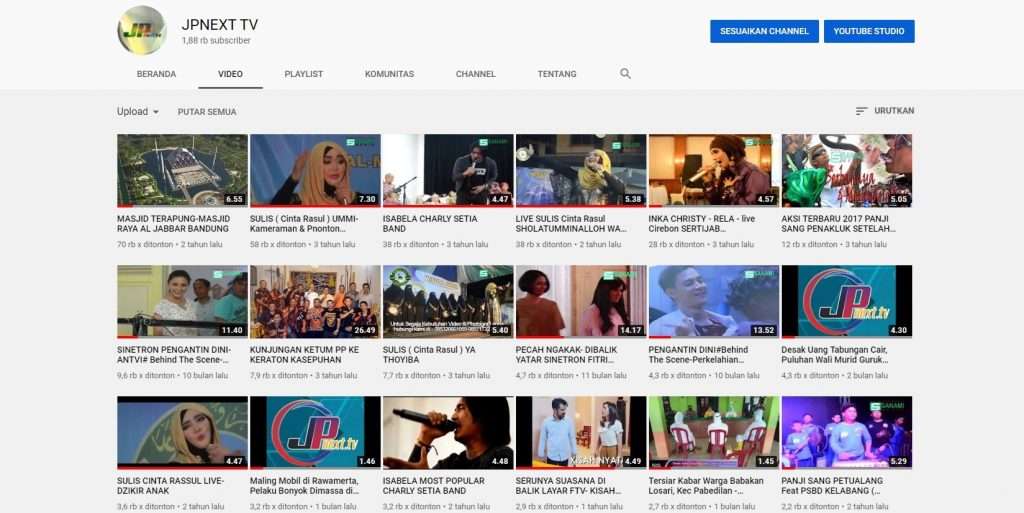Open the SULIS CINTA RASSUL LIVE-DZIKIR thumbnail
Viewport: 1024px width, 513px height.
[182, 433]
